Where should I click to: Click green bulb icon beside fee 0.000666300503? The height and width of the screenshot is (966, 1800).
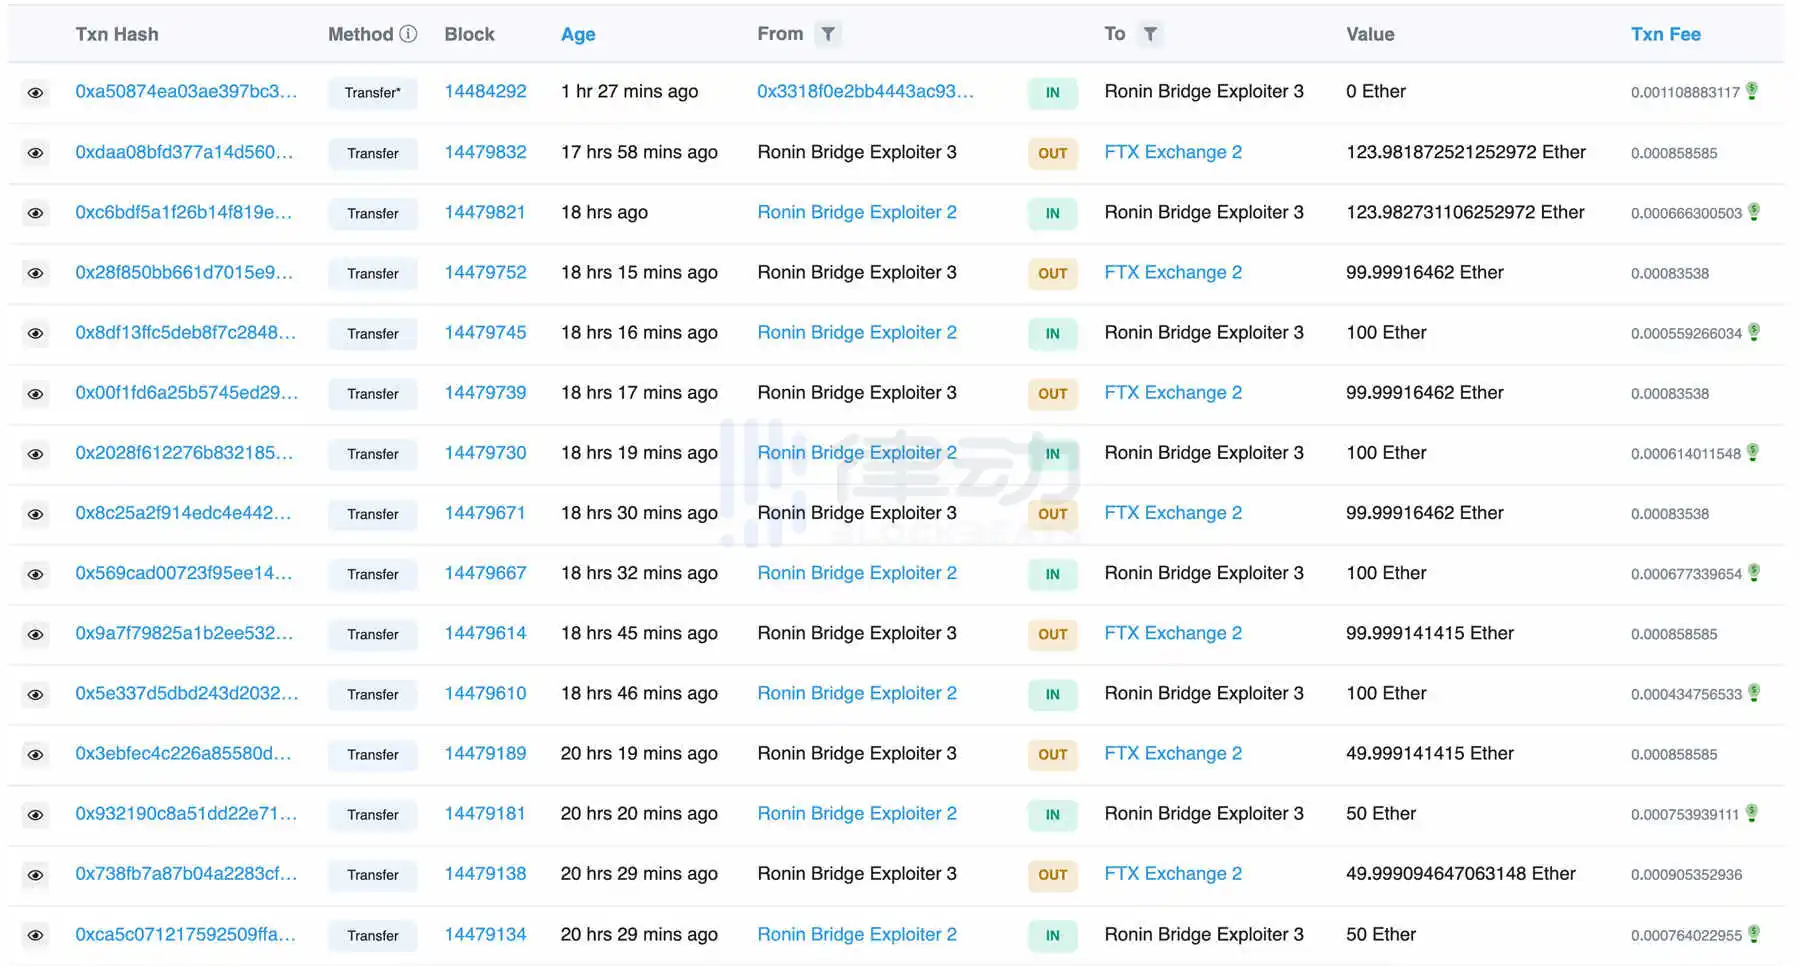tap(1753, 212)
